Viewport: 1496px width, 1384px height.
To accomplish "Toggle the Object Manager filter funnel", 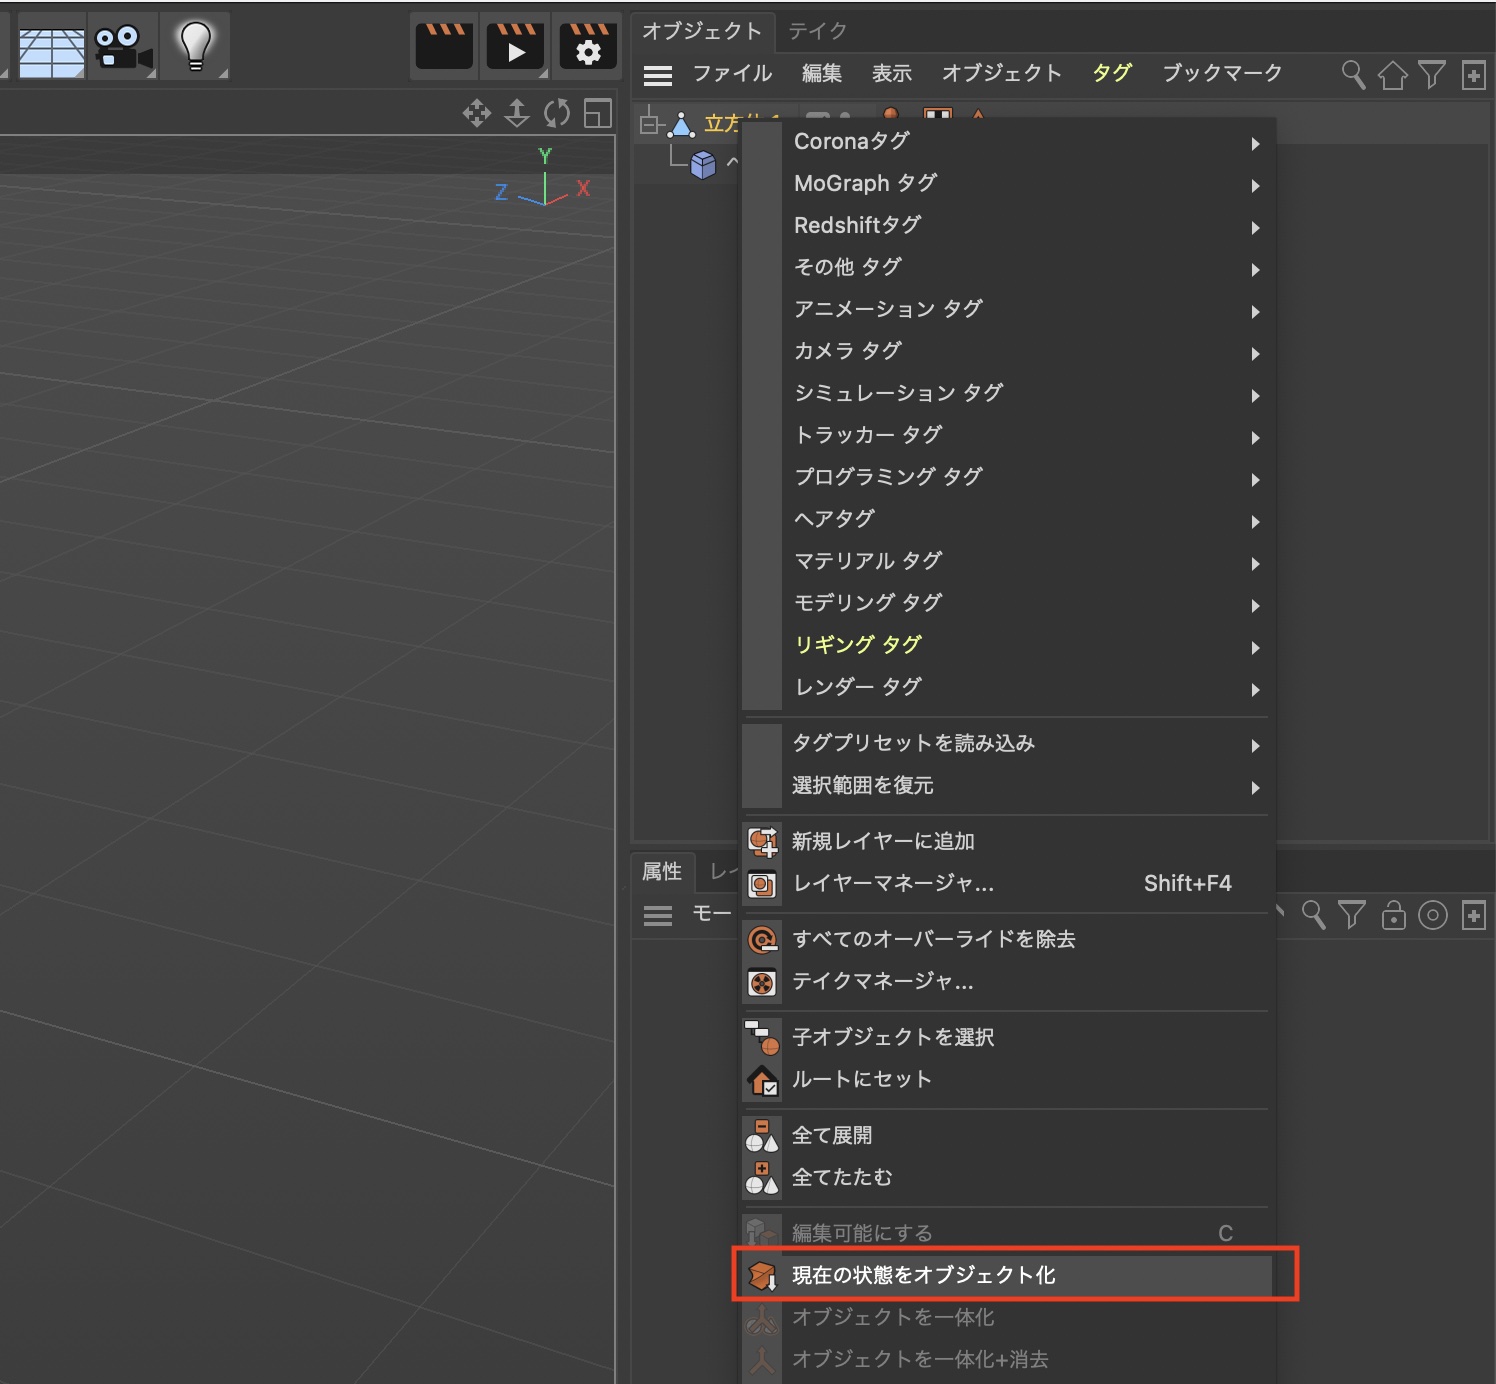I will (x=1432, y=75).
